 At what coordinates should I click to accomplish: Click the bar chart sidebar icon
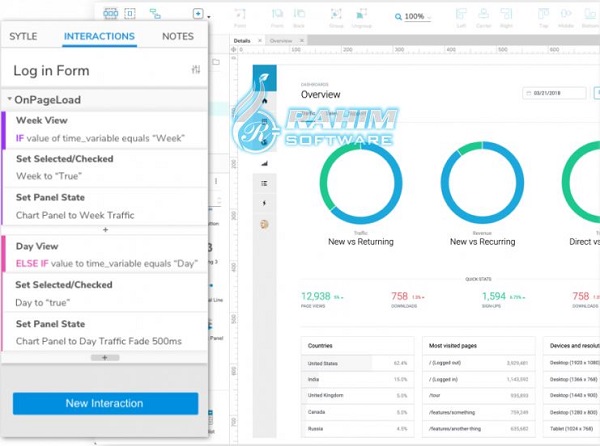tap(264, 164)
